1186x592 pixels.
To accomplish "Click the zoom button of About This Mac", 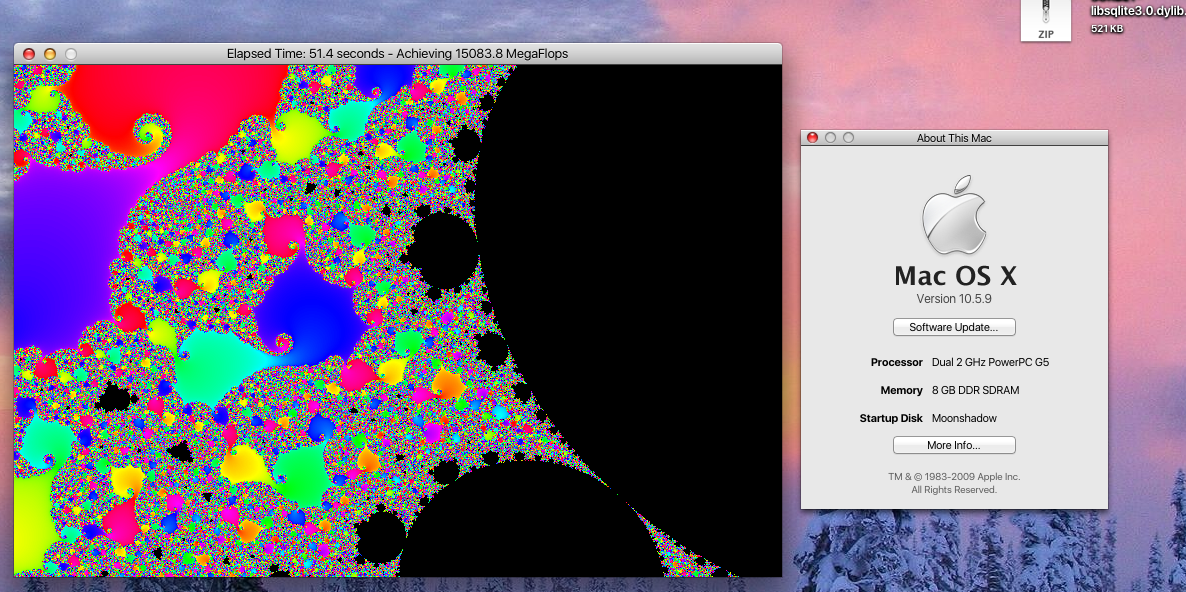I will click(x=848, y=138).
